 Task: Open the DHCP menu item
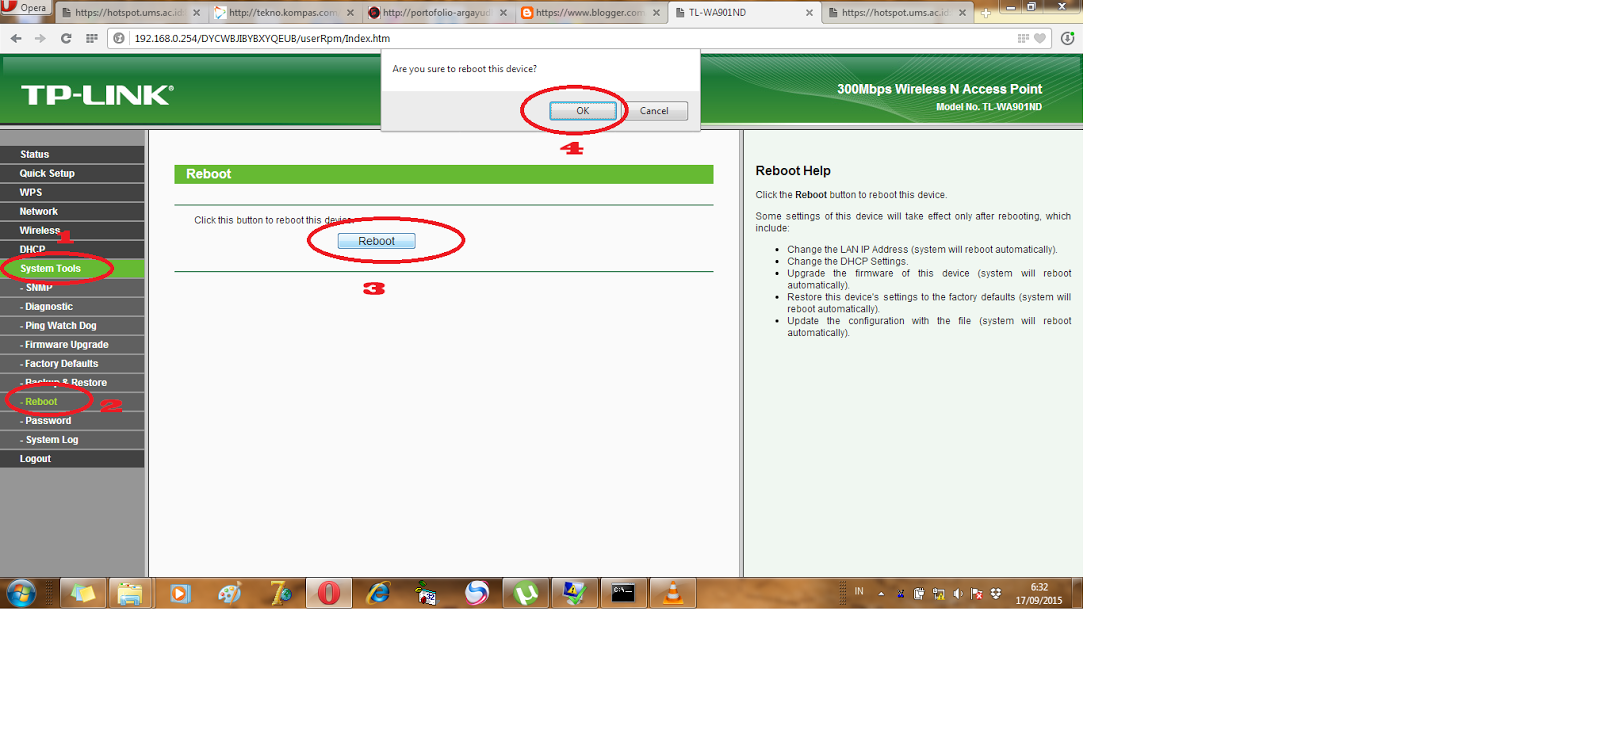[x=72, y=249]
